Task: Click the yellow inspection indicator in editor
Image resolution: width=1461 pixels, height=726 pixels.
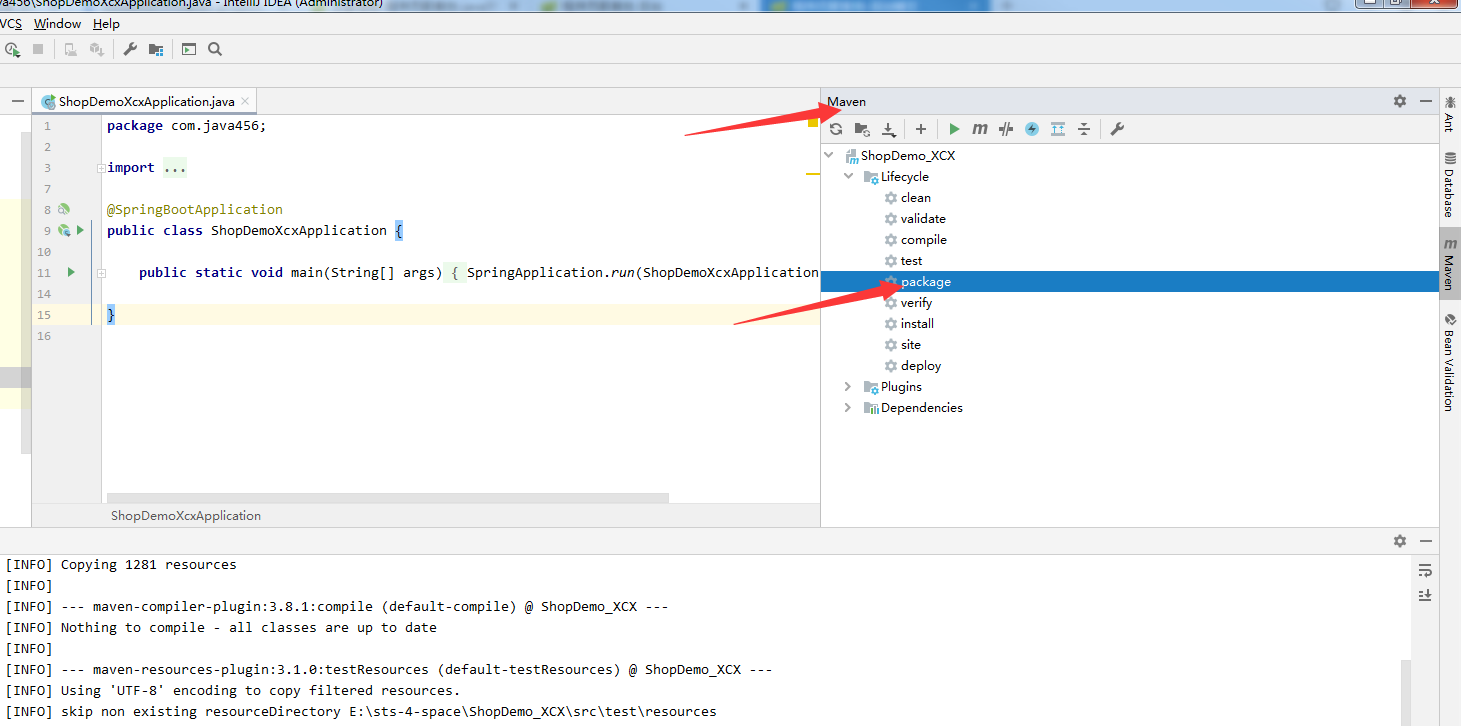Action: [x=813, y=124]
